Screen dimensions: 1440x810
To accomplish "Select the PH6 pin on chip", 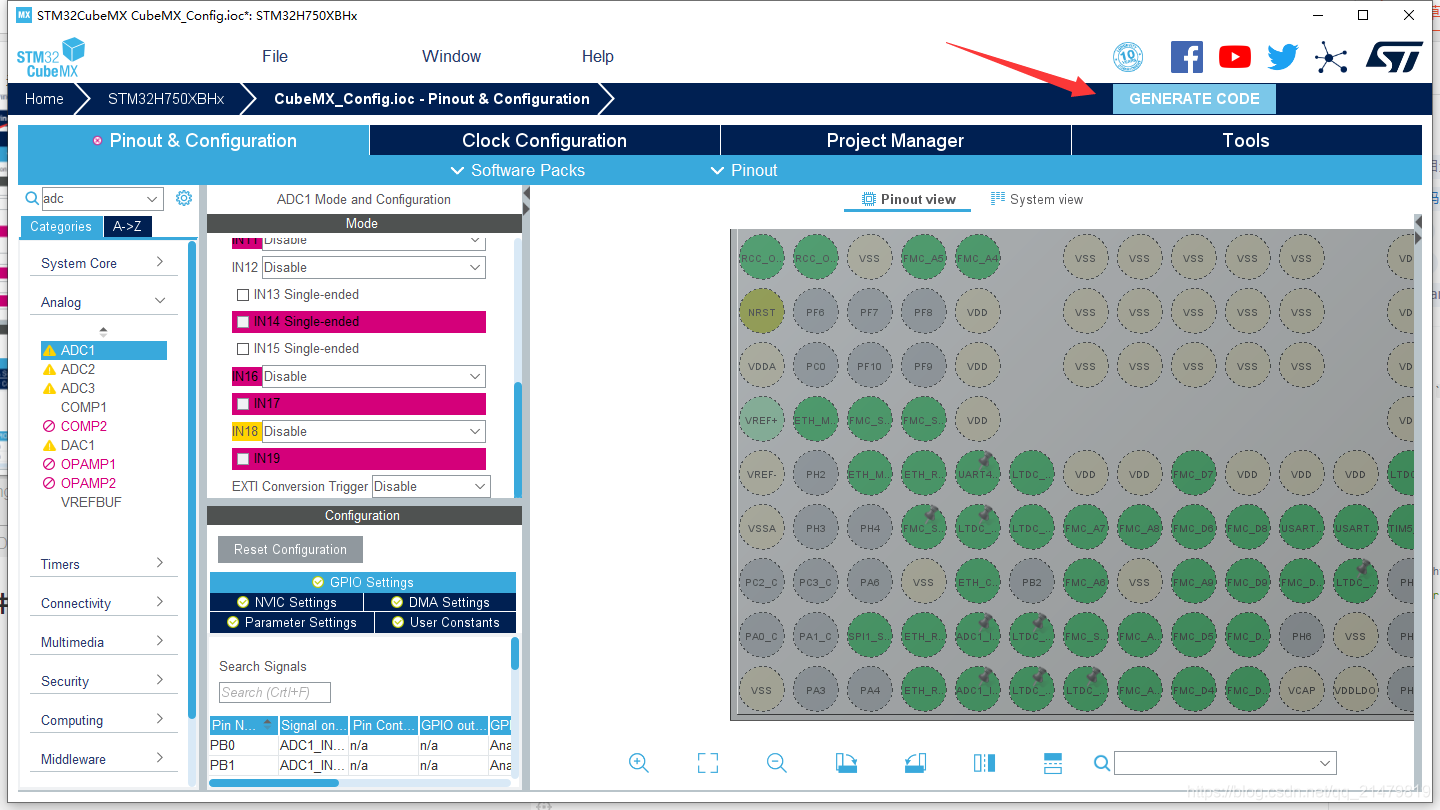I will (1301, 636).
